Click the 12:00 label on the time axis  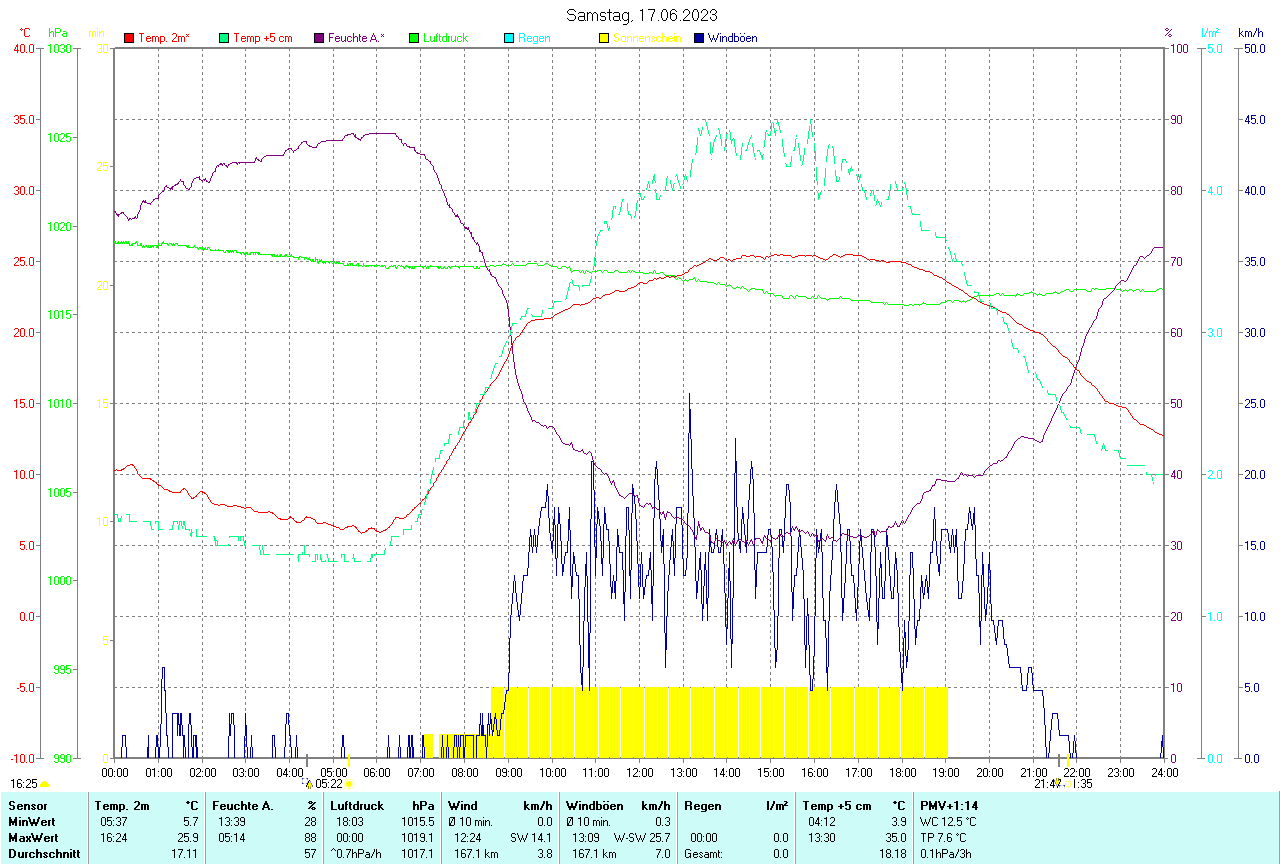coord(640,772)
